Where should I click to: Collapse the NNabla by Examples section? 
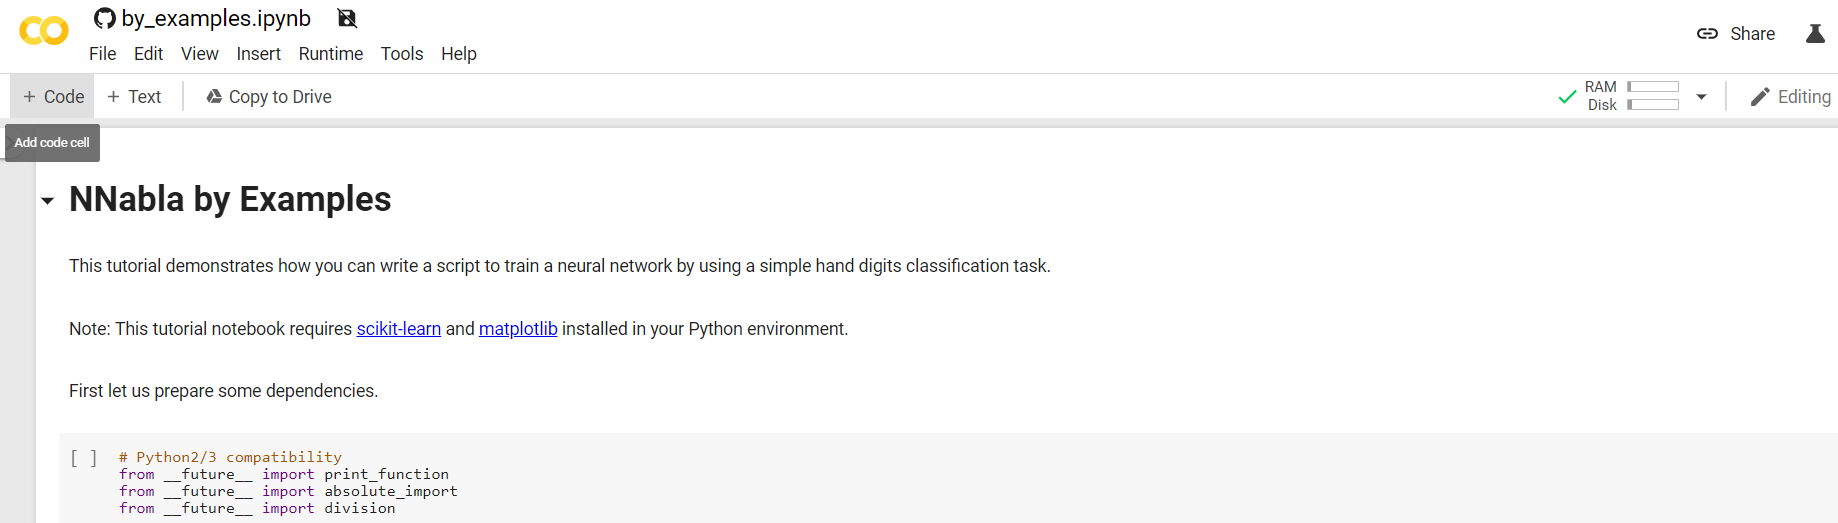pos(47,201)
